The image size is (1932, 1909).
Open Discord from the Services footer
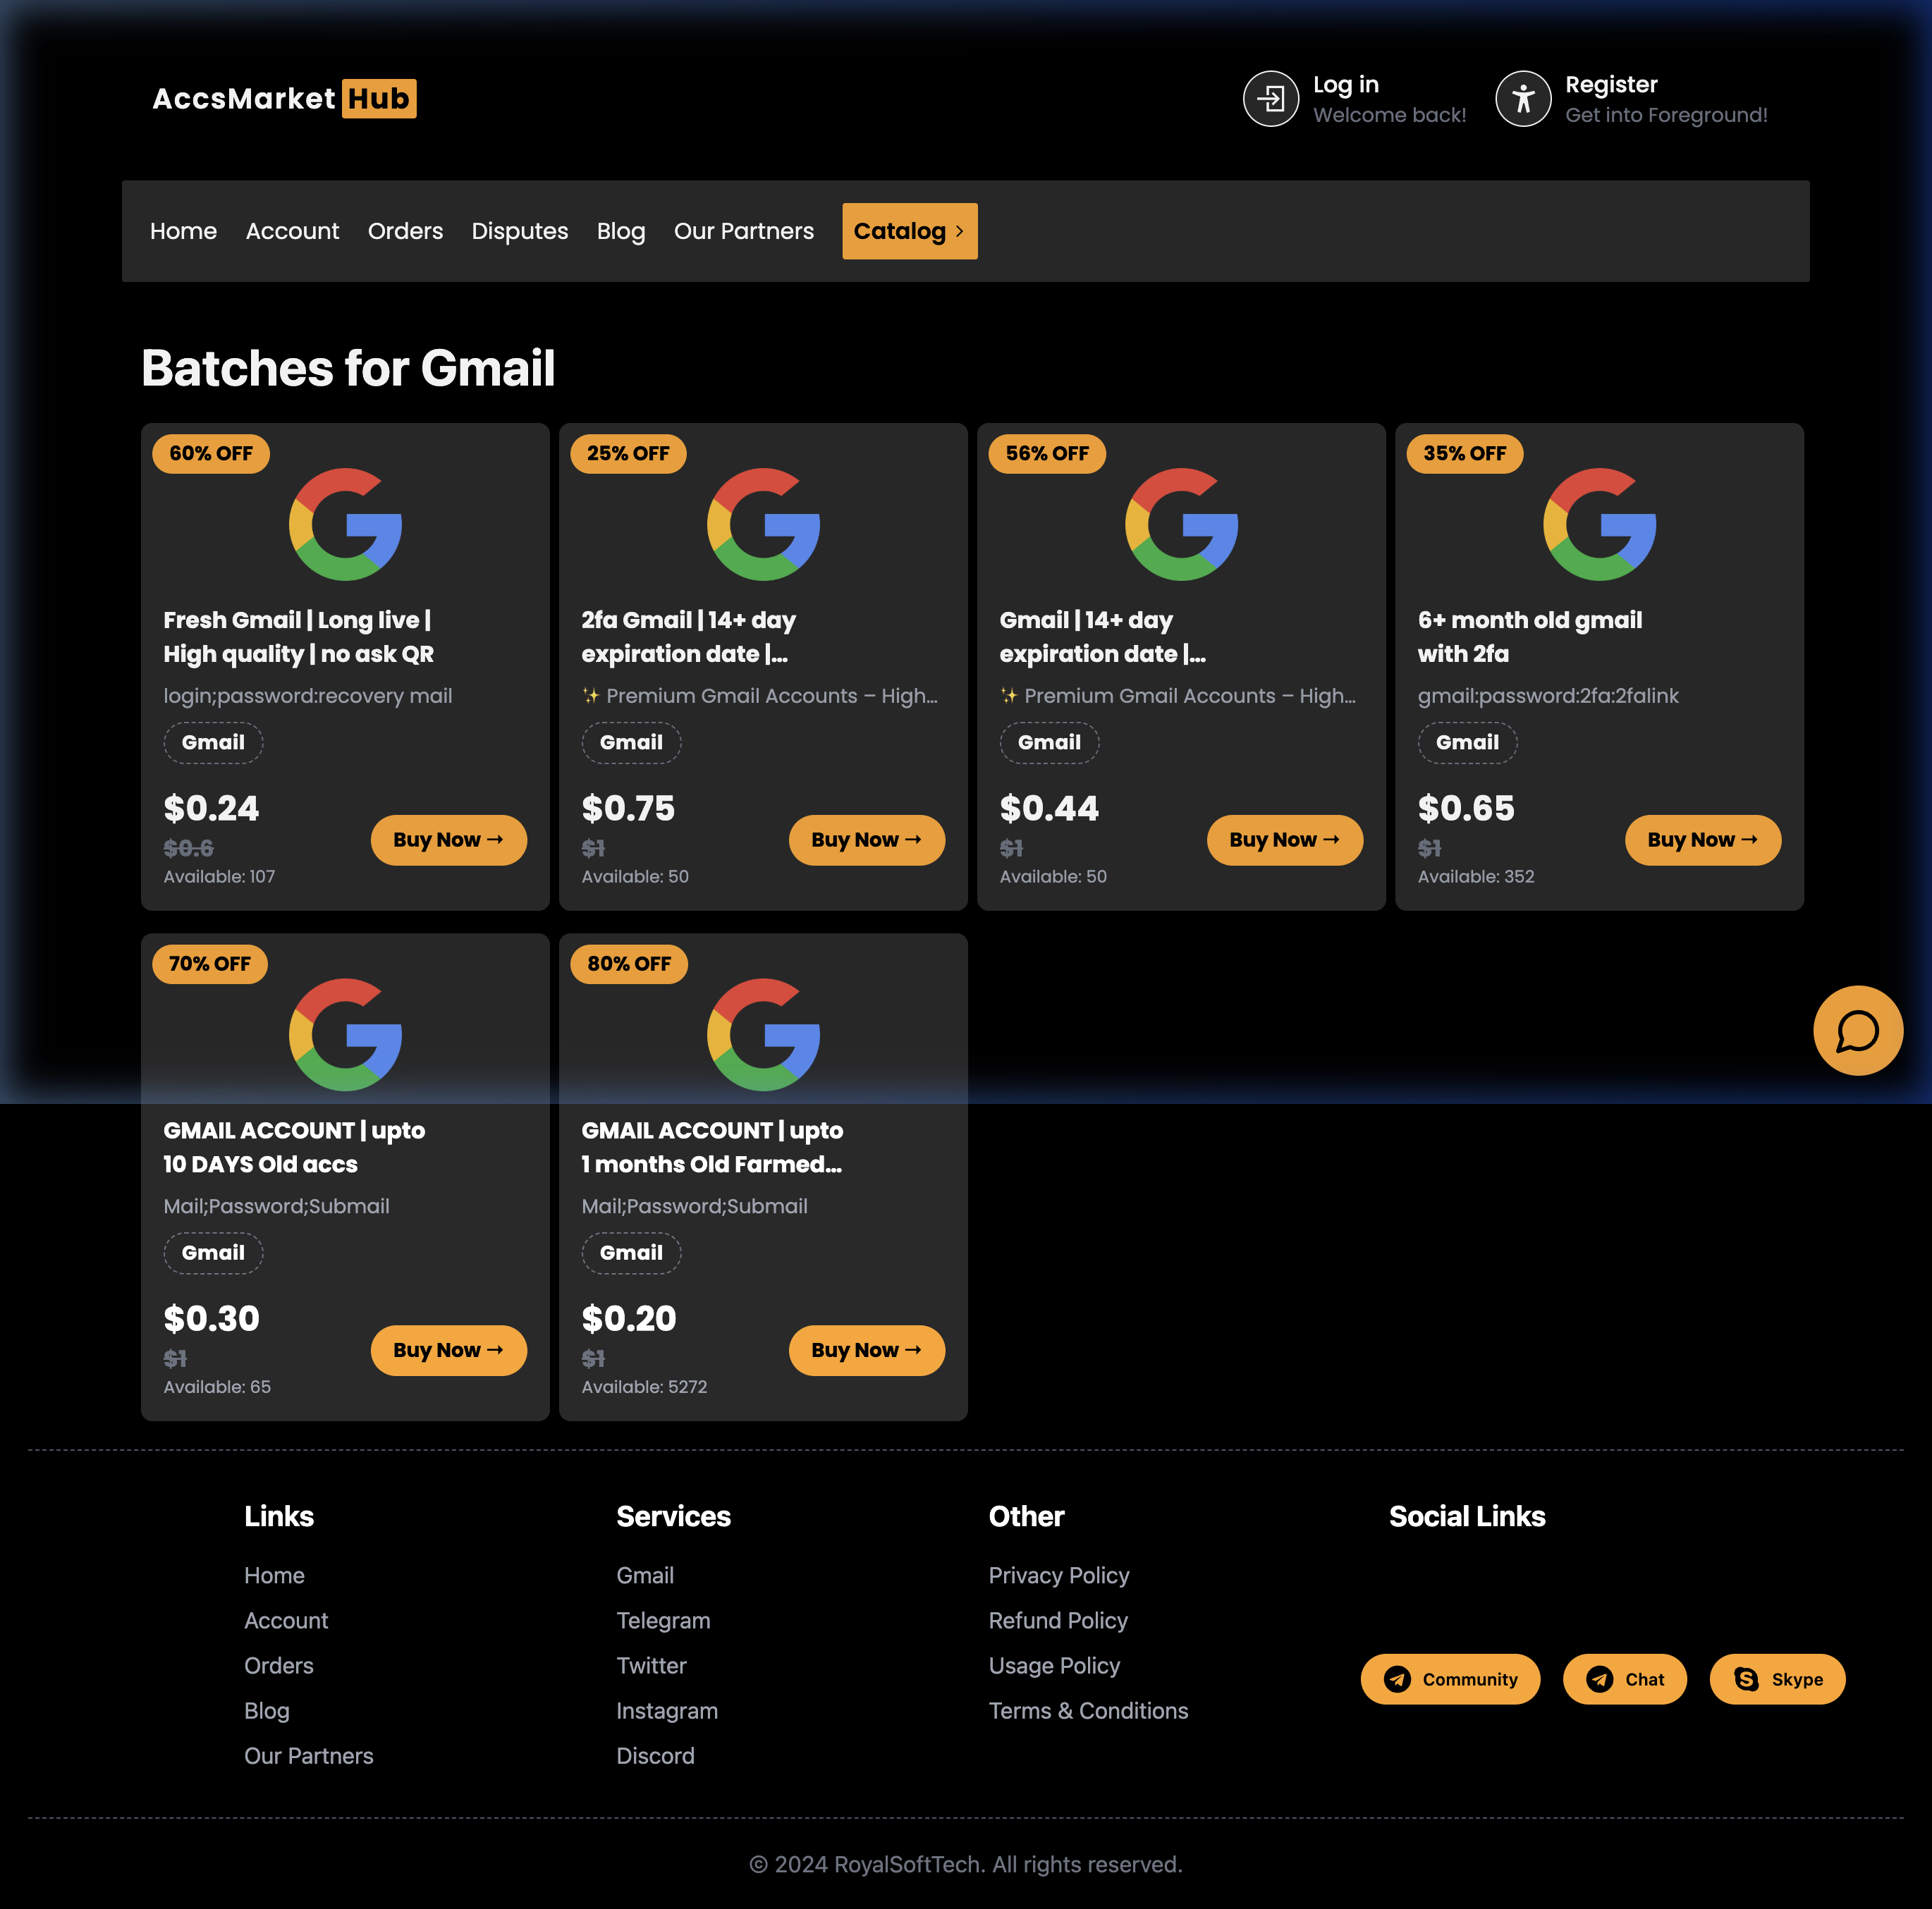[x=656, y=1756]
